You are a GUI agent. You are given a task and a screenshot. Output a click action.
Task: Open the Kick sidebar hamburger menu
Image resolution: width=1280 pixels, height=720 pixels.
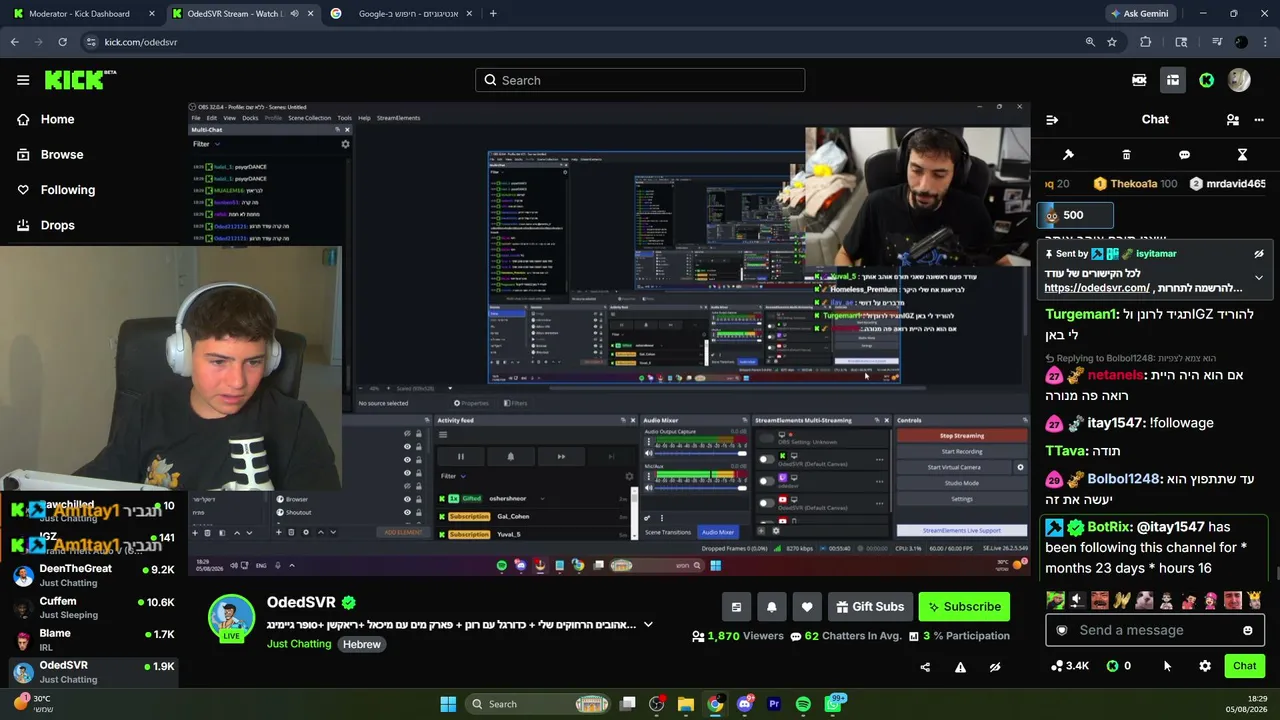click(x=23, y=80)
